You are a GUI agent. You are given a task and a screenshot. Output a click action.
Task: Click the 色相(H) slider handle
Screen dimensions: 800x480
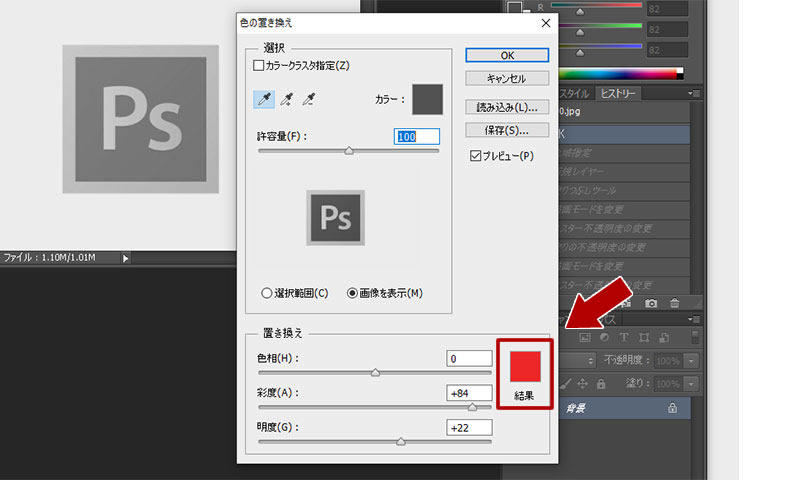click(x=376, y=372)
